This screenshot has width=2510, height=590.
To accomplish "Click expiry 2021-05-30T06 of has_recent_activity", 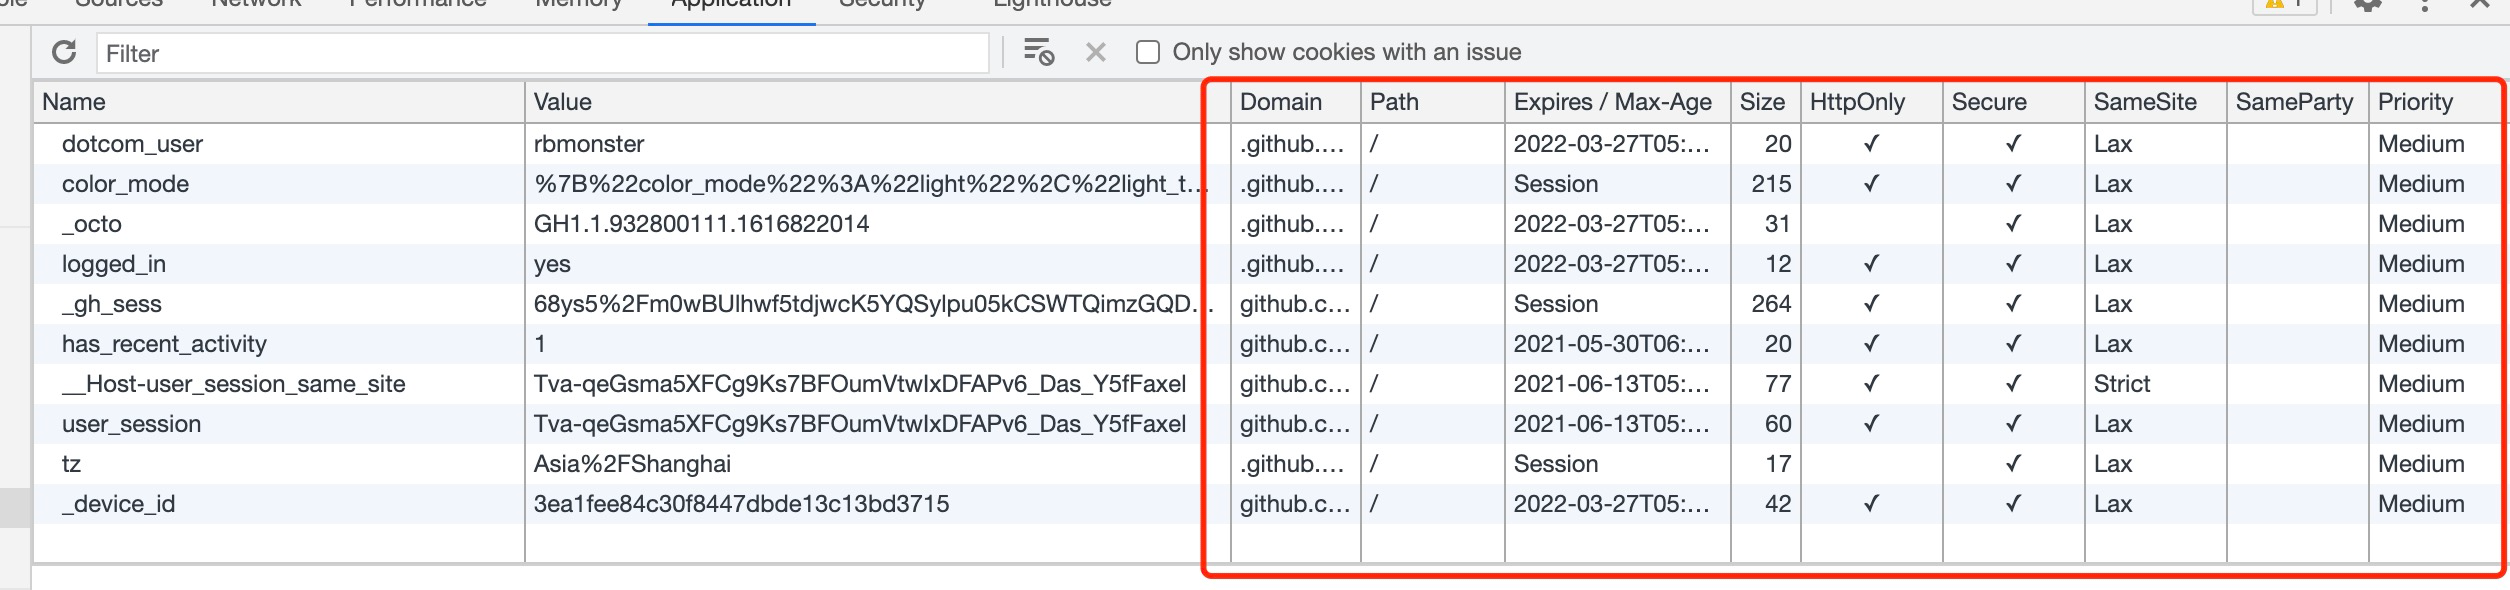I will 1611,344.
